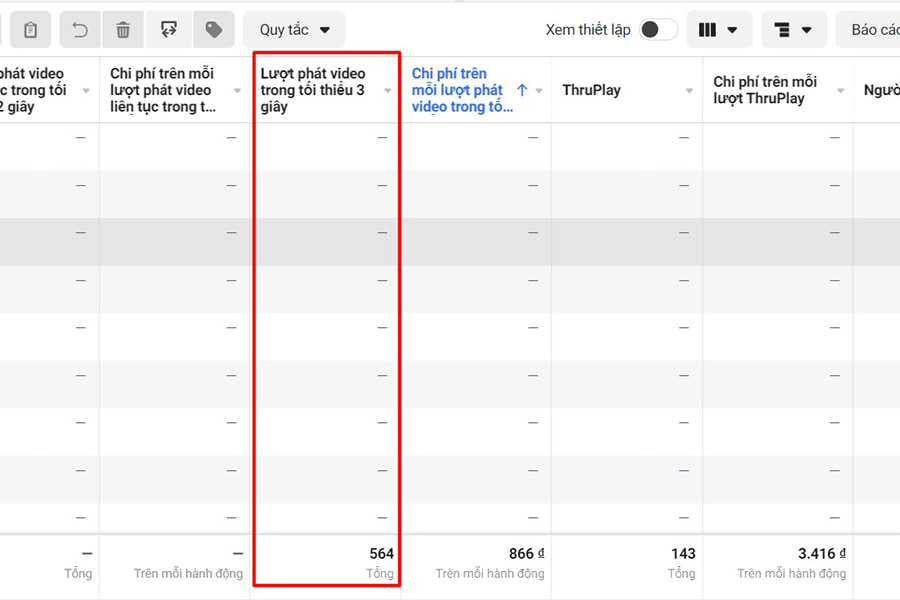Viewport: 900px width, 600px height.
Task: Open Chi phí trên mỗi lượt ThruPlay column menu
Action: tap(840, 91)
